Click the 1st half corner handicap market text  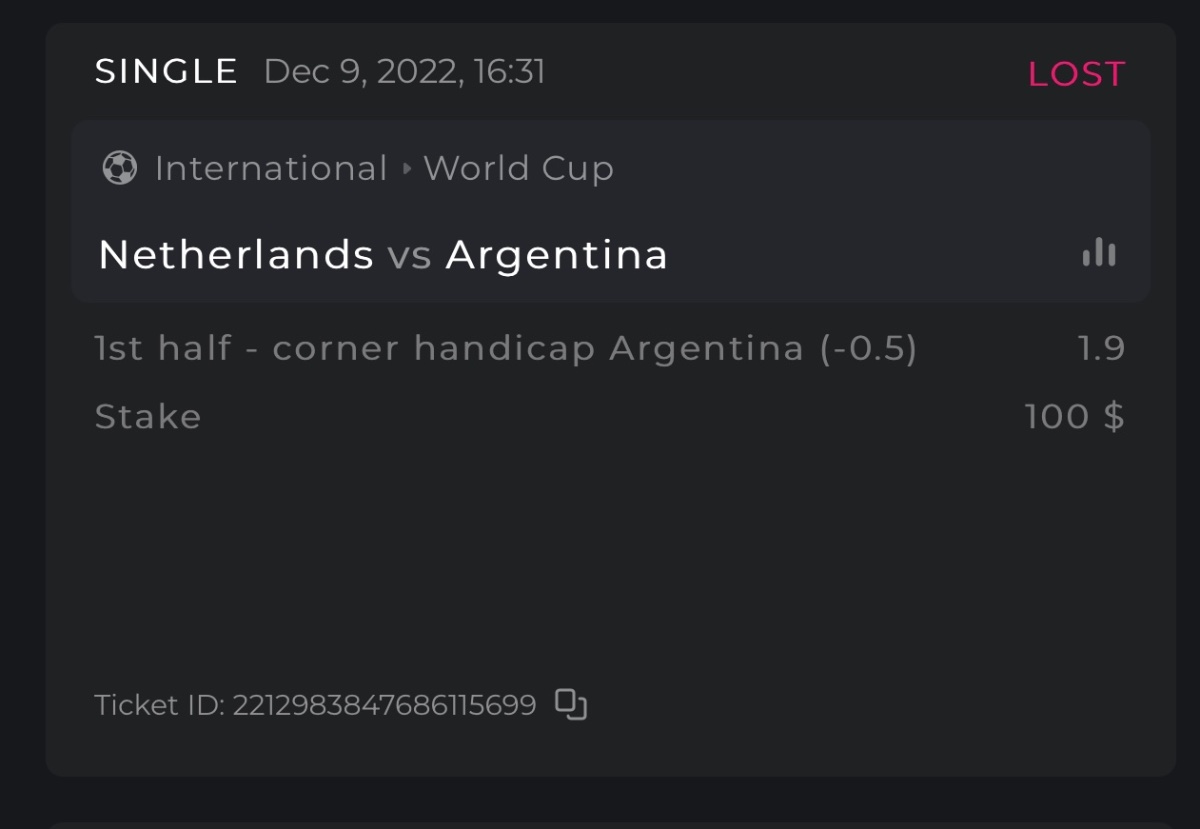pyautogui.click(x=347, y=348)
